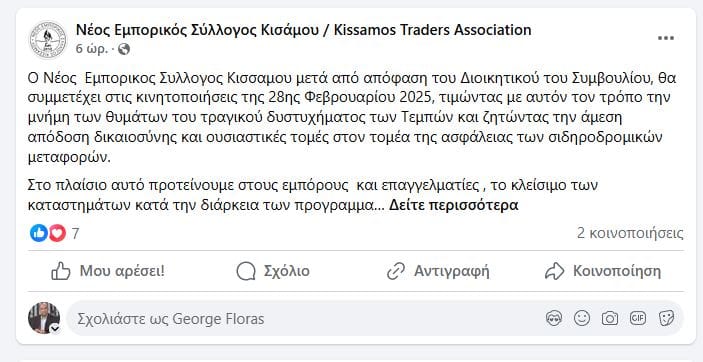Click the 6 ώρ. post timestamp
This screenshot has height=362, width=703.
click(91, 49)
